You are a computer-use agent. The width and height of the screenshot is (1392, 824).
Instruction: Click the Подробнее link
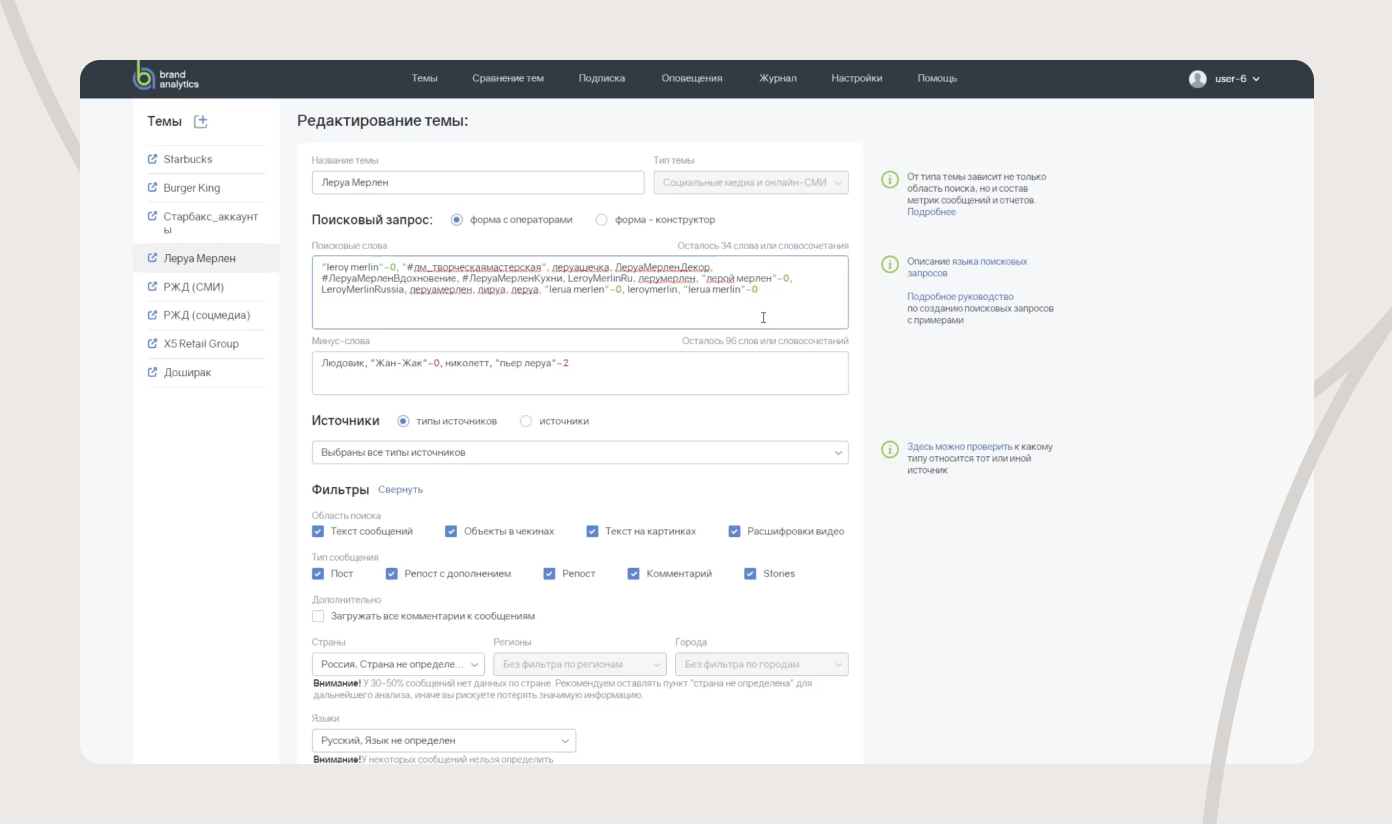pos(931,212)
